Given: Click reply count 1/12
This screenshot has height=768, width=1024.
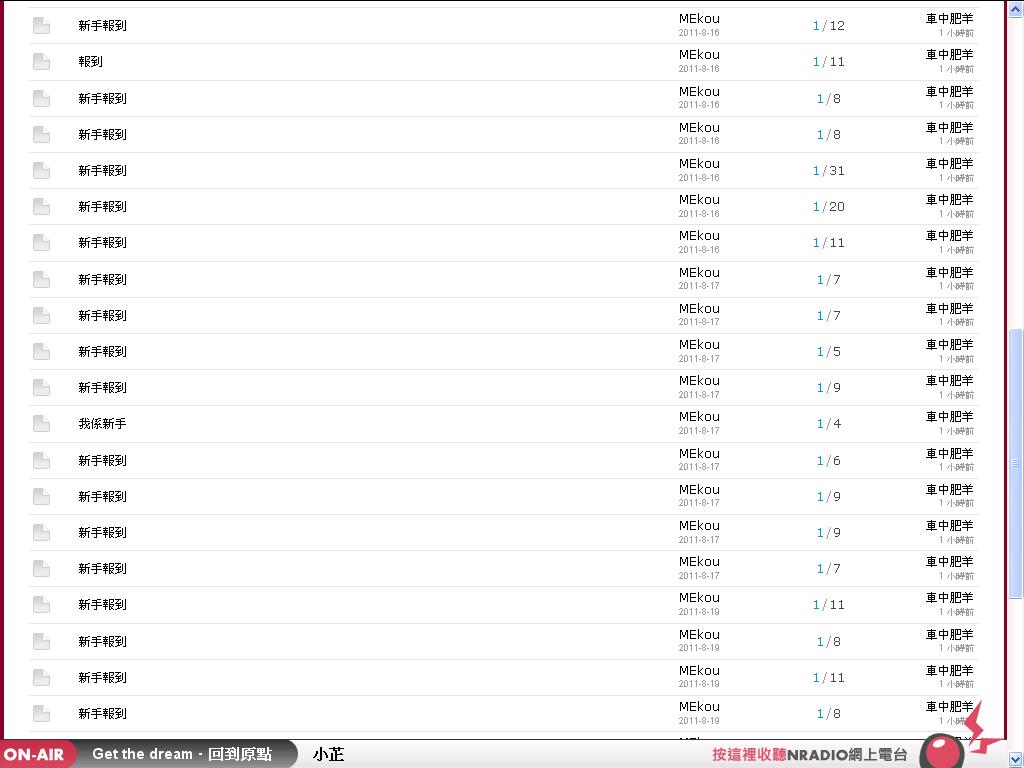Looking at the screenshot, I should pyautogui.click(x=828, y=25).
